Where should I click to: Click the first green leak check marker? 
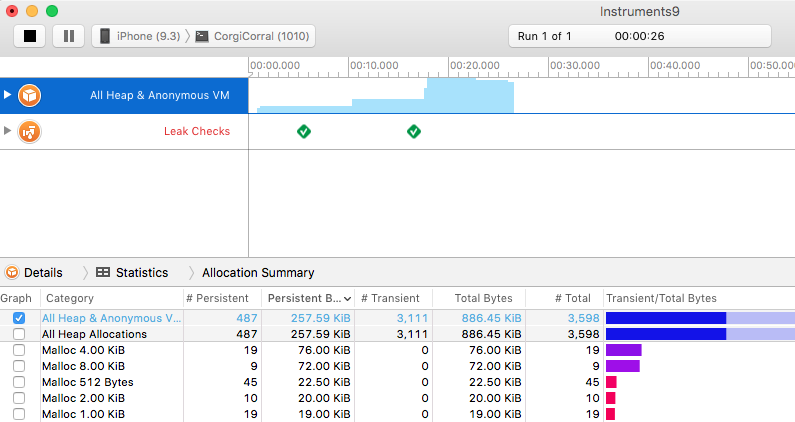[x=304, y=131]
